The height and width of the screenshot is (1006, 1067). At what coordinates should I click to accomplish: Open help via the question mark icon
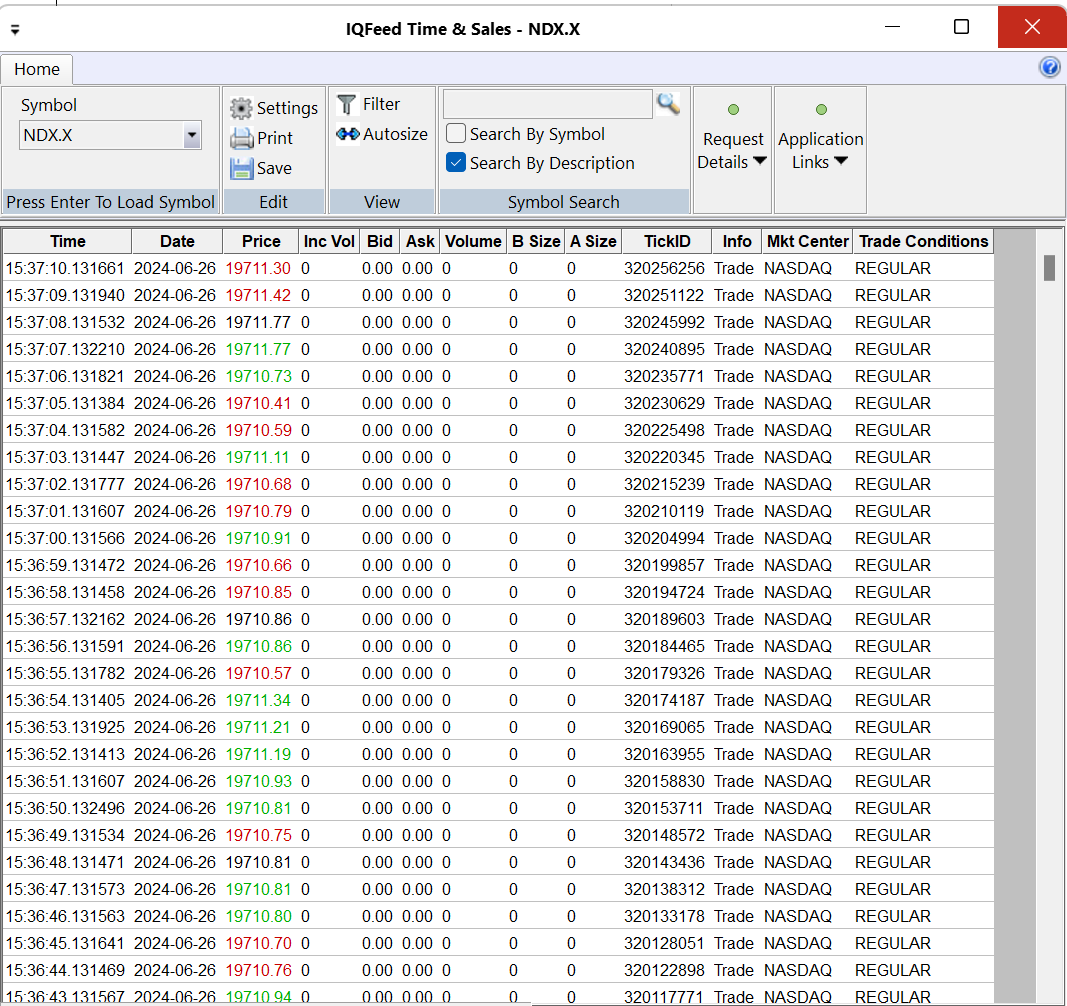pos(1049,67)
